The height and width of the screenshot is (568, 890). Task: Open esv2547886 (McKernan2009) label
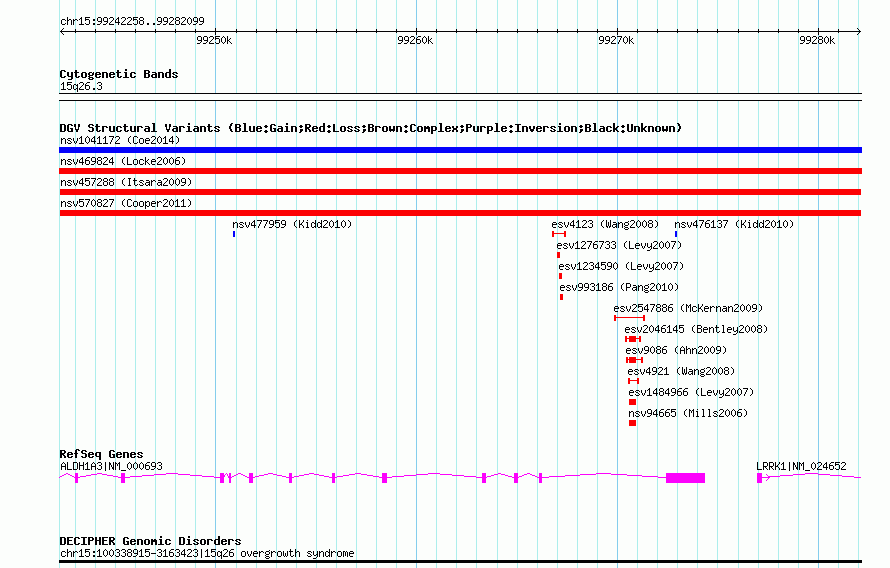click(689, 308)
